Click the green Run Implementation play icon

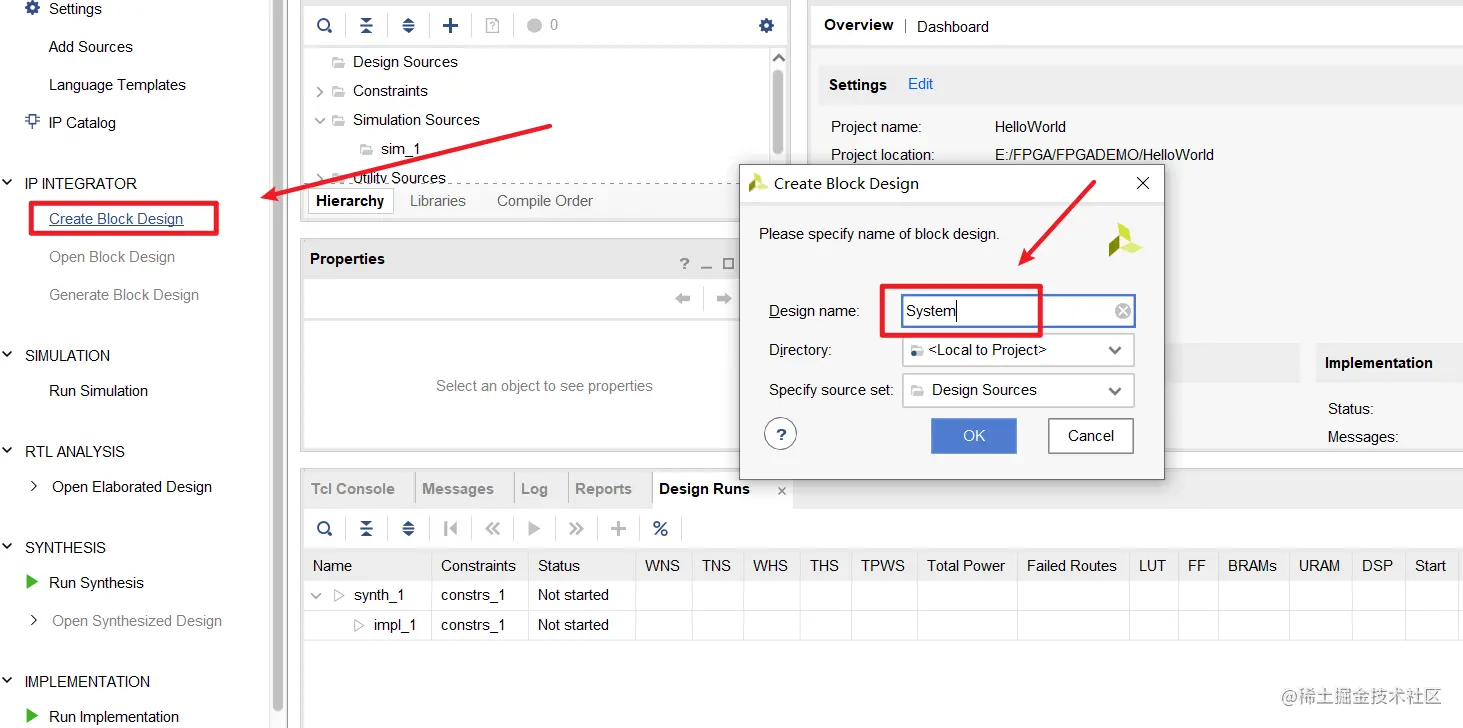pos(32,716)
